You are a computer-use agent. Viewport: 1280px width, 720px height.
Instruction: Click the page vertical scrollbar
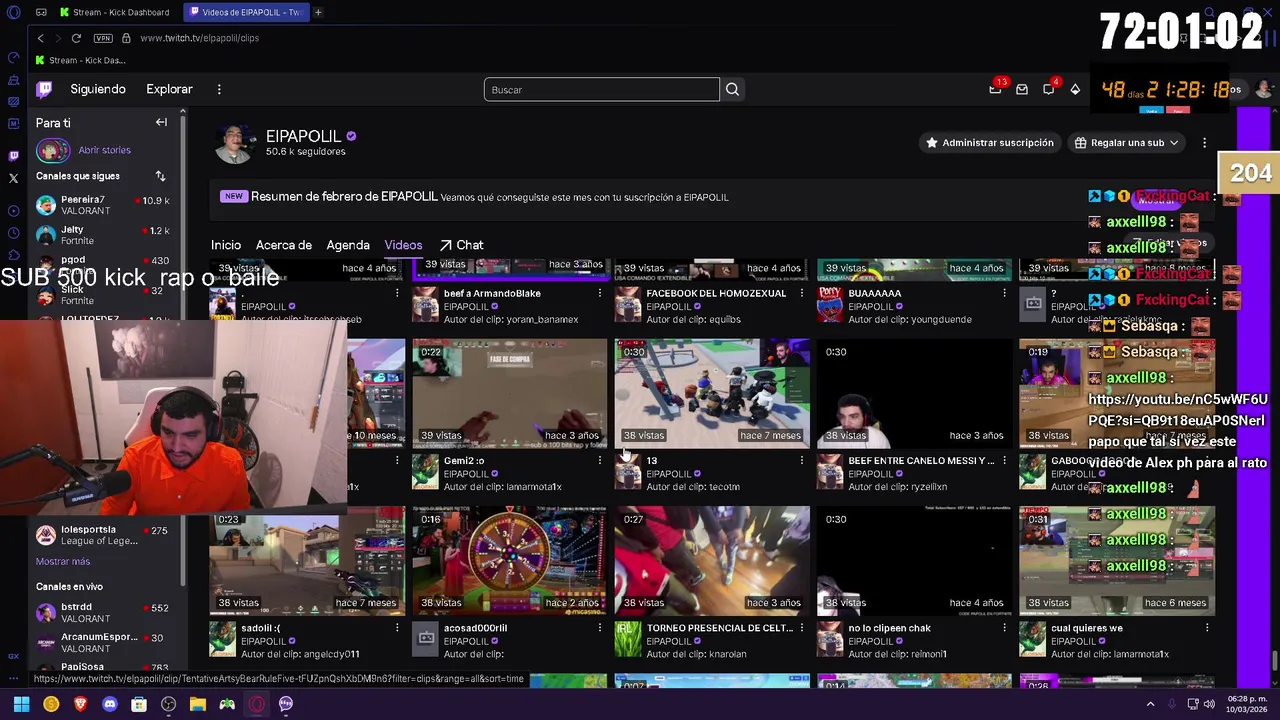(x=1274, y=662)
